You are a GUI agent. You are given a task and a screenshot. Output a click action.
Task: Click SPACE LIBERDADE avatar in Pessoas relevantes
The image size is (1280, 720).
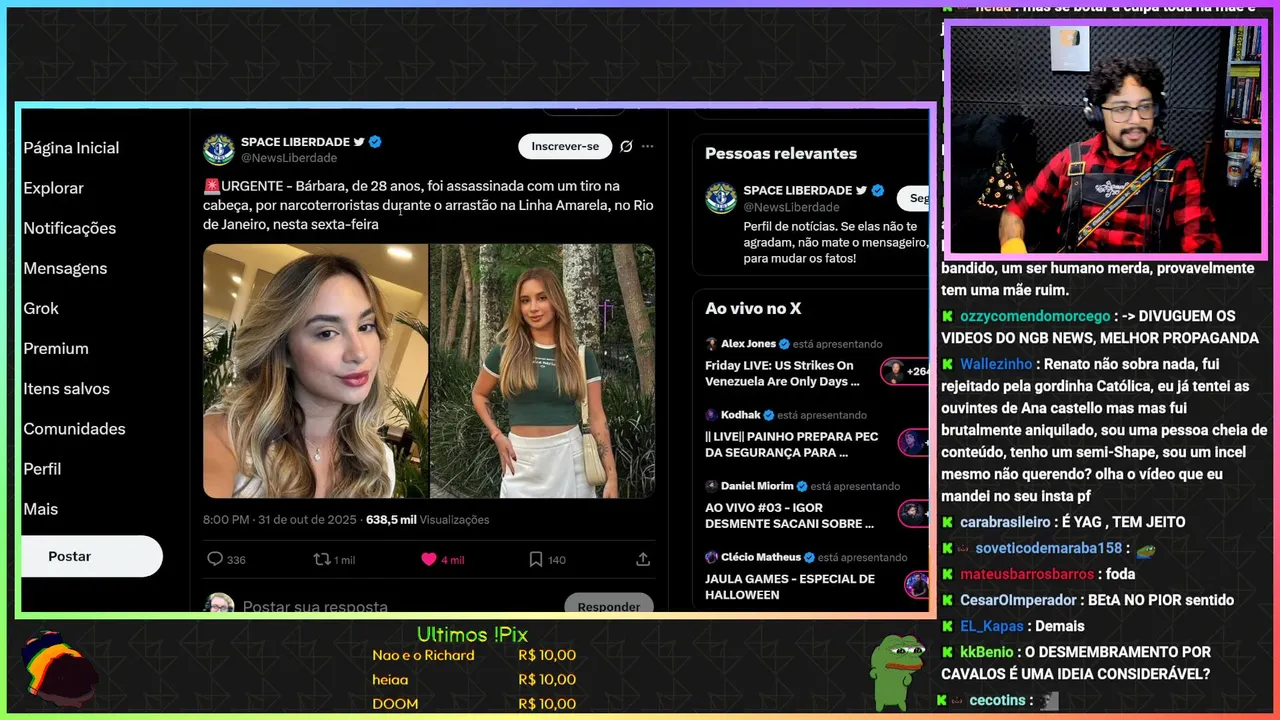[721, 198]
